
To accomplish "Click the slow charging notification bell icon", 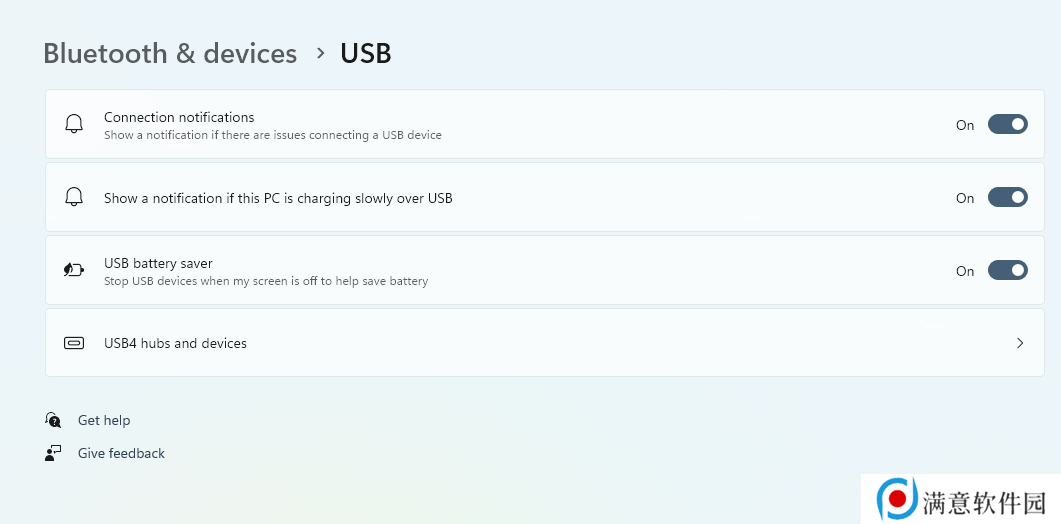I will [74, 197].
